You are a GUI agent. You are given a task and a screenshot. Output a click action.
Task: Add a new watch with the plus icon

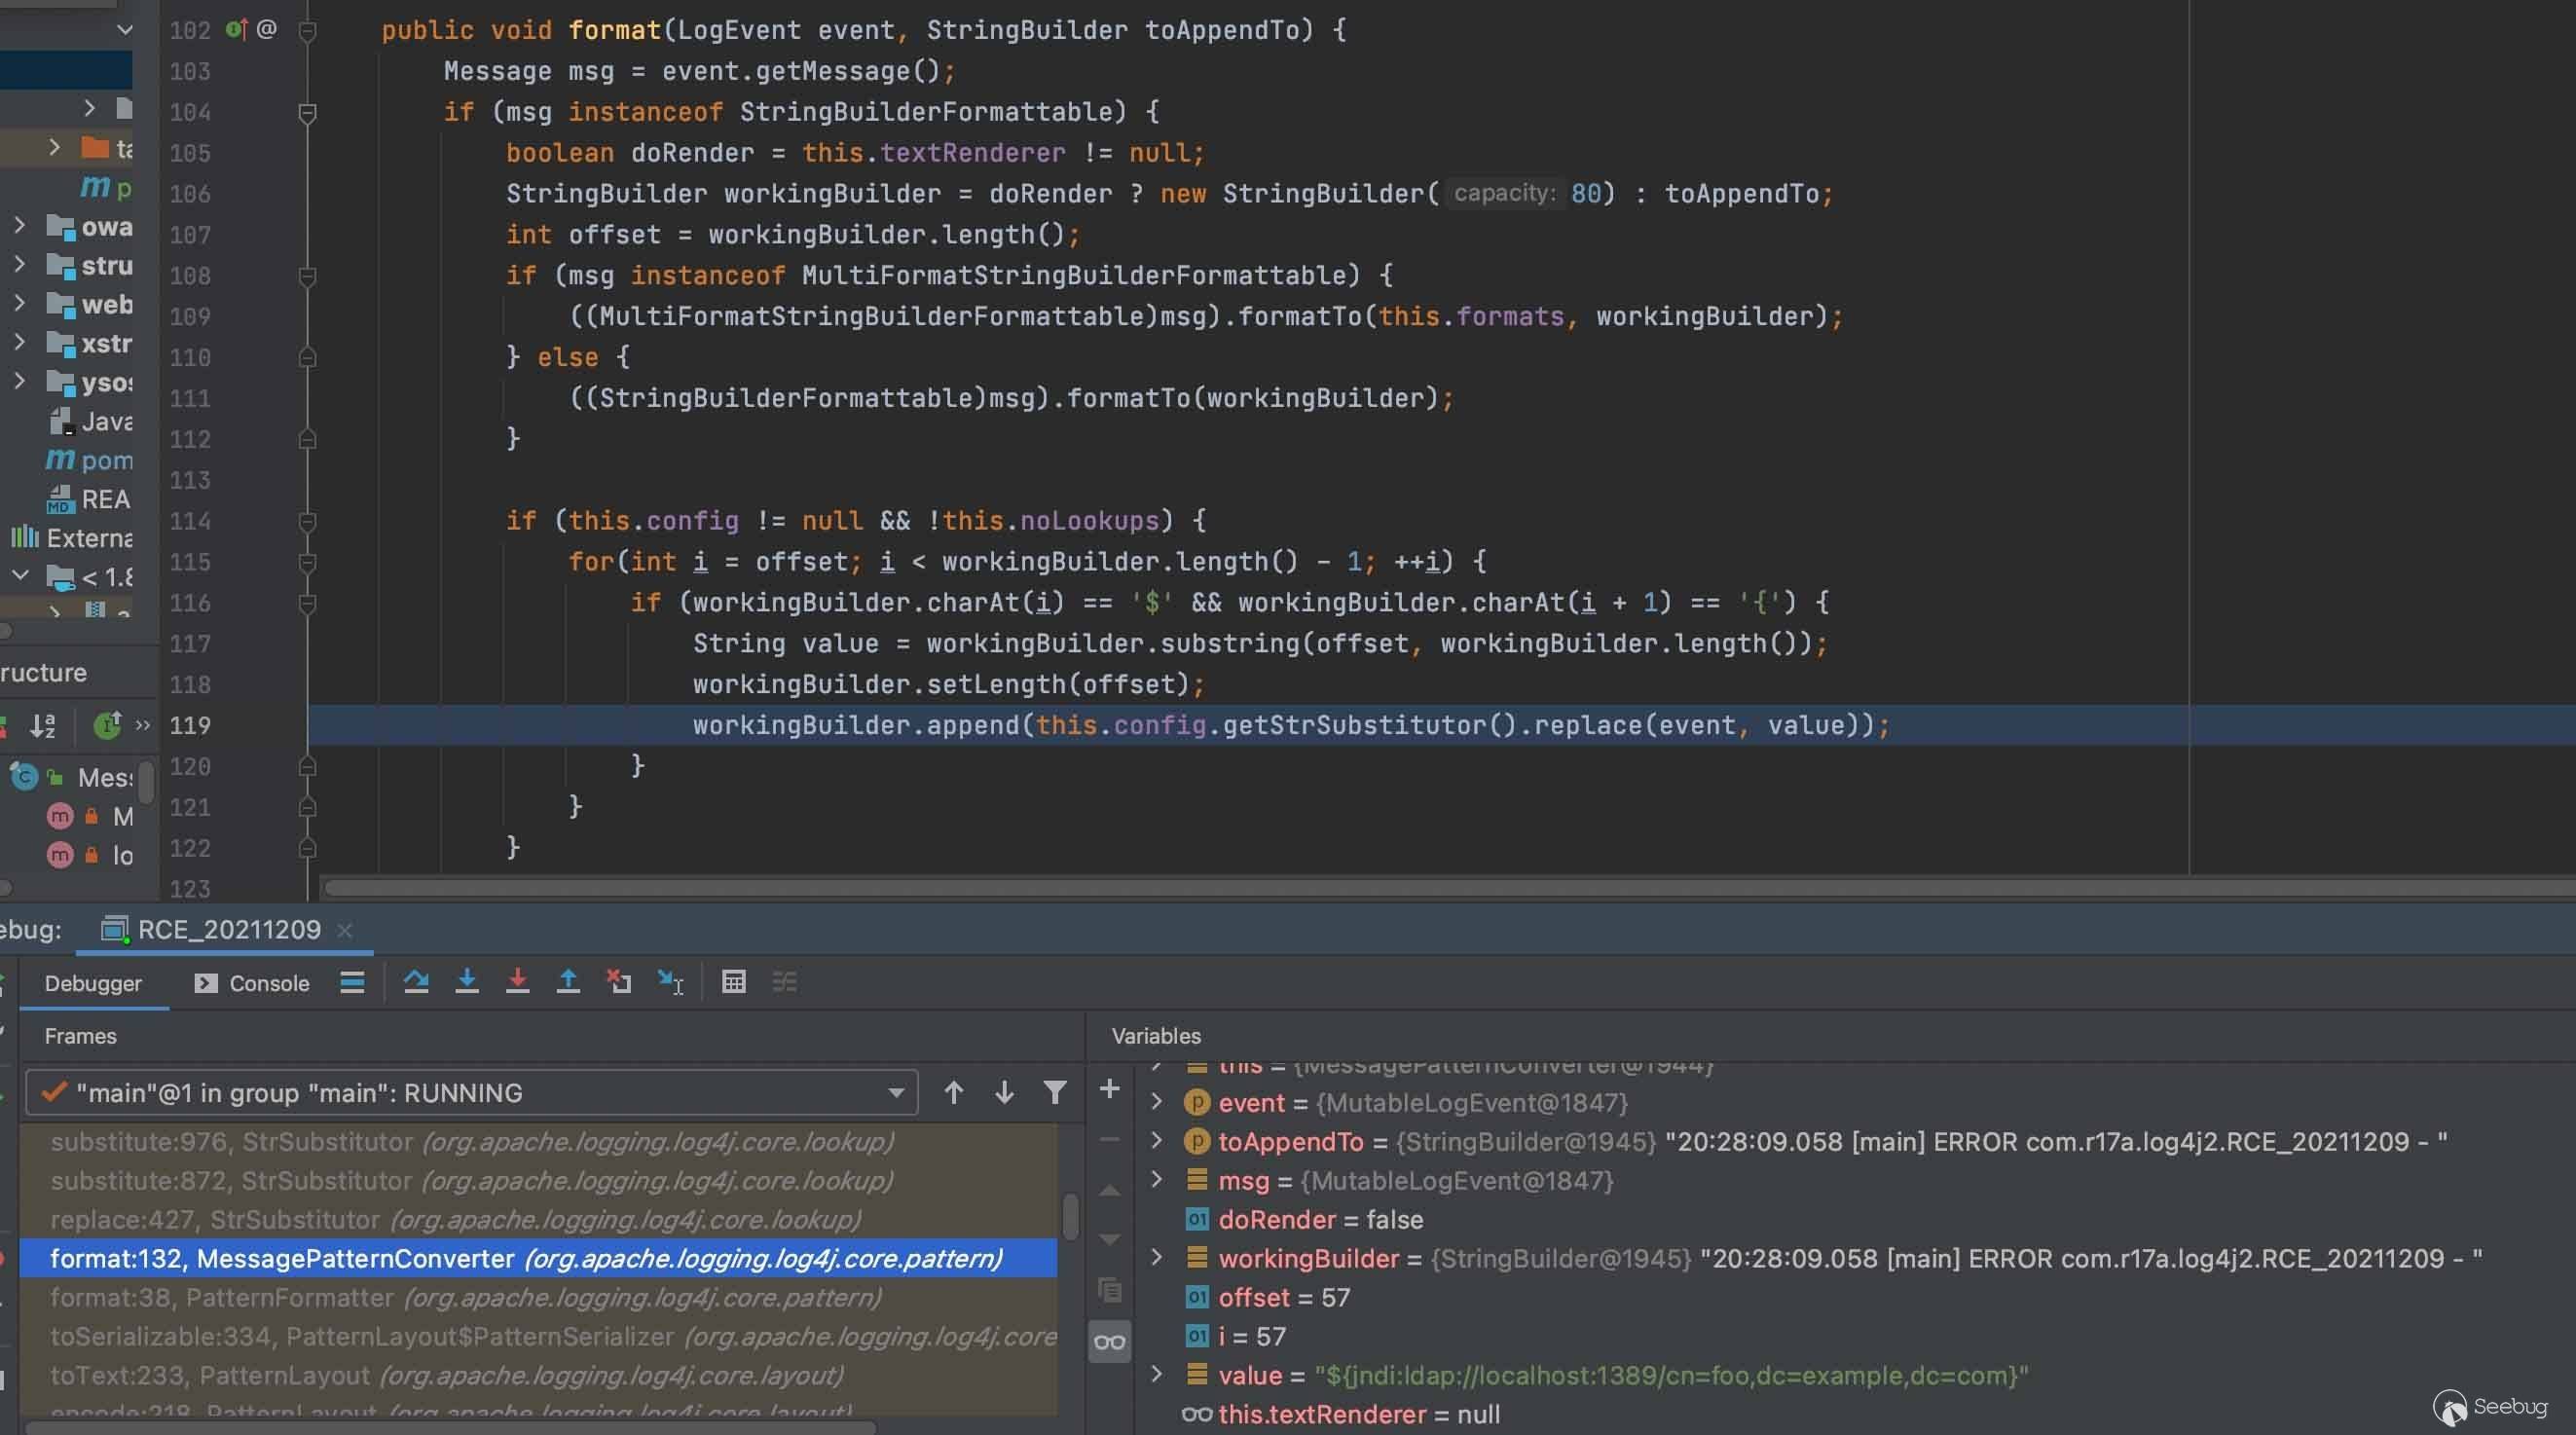click(1109, 1089)
